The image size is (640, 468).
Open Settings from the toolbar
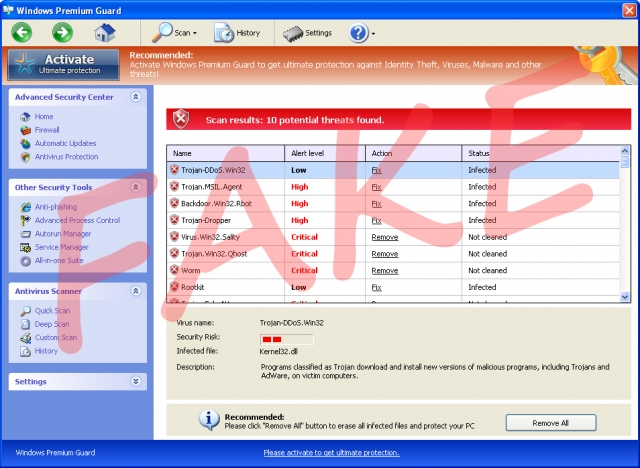[x=307, y=33]
